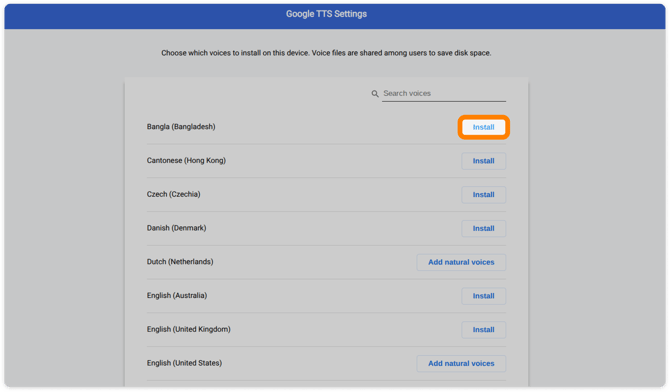Install the Danish (Denmark) voice

point(483,228)
